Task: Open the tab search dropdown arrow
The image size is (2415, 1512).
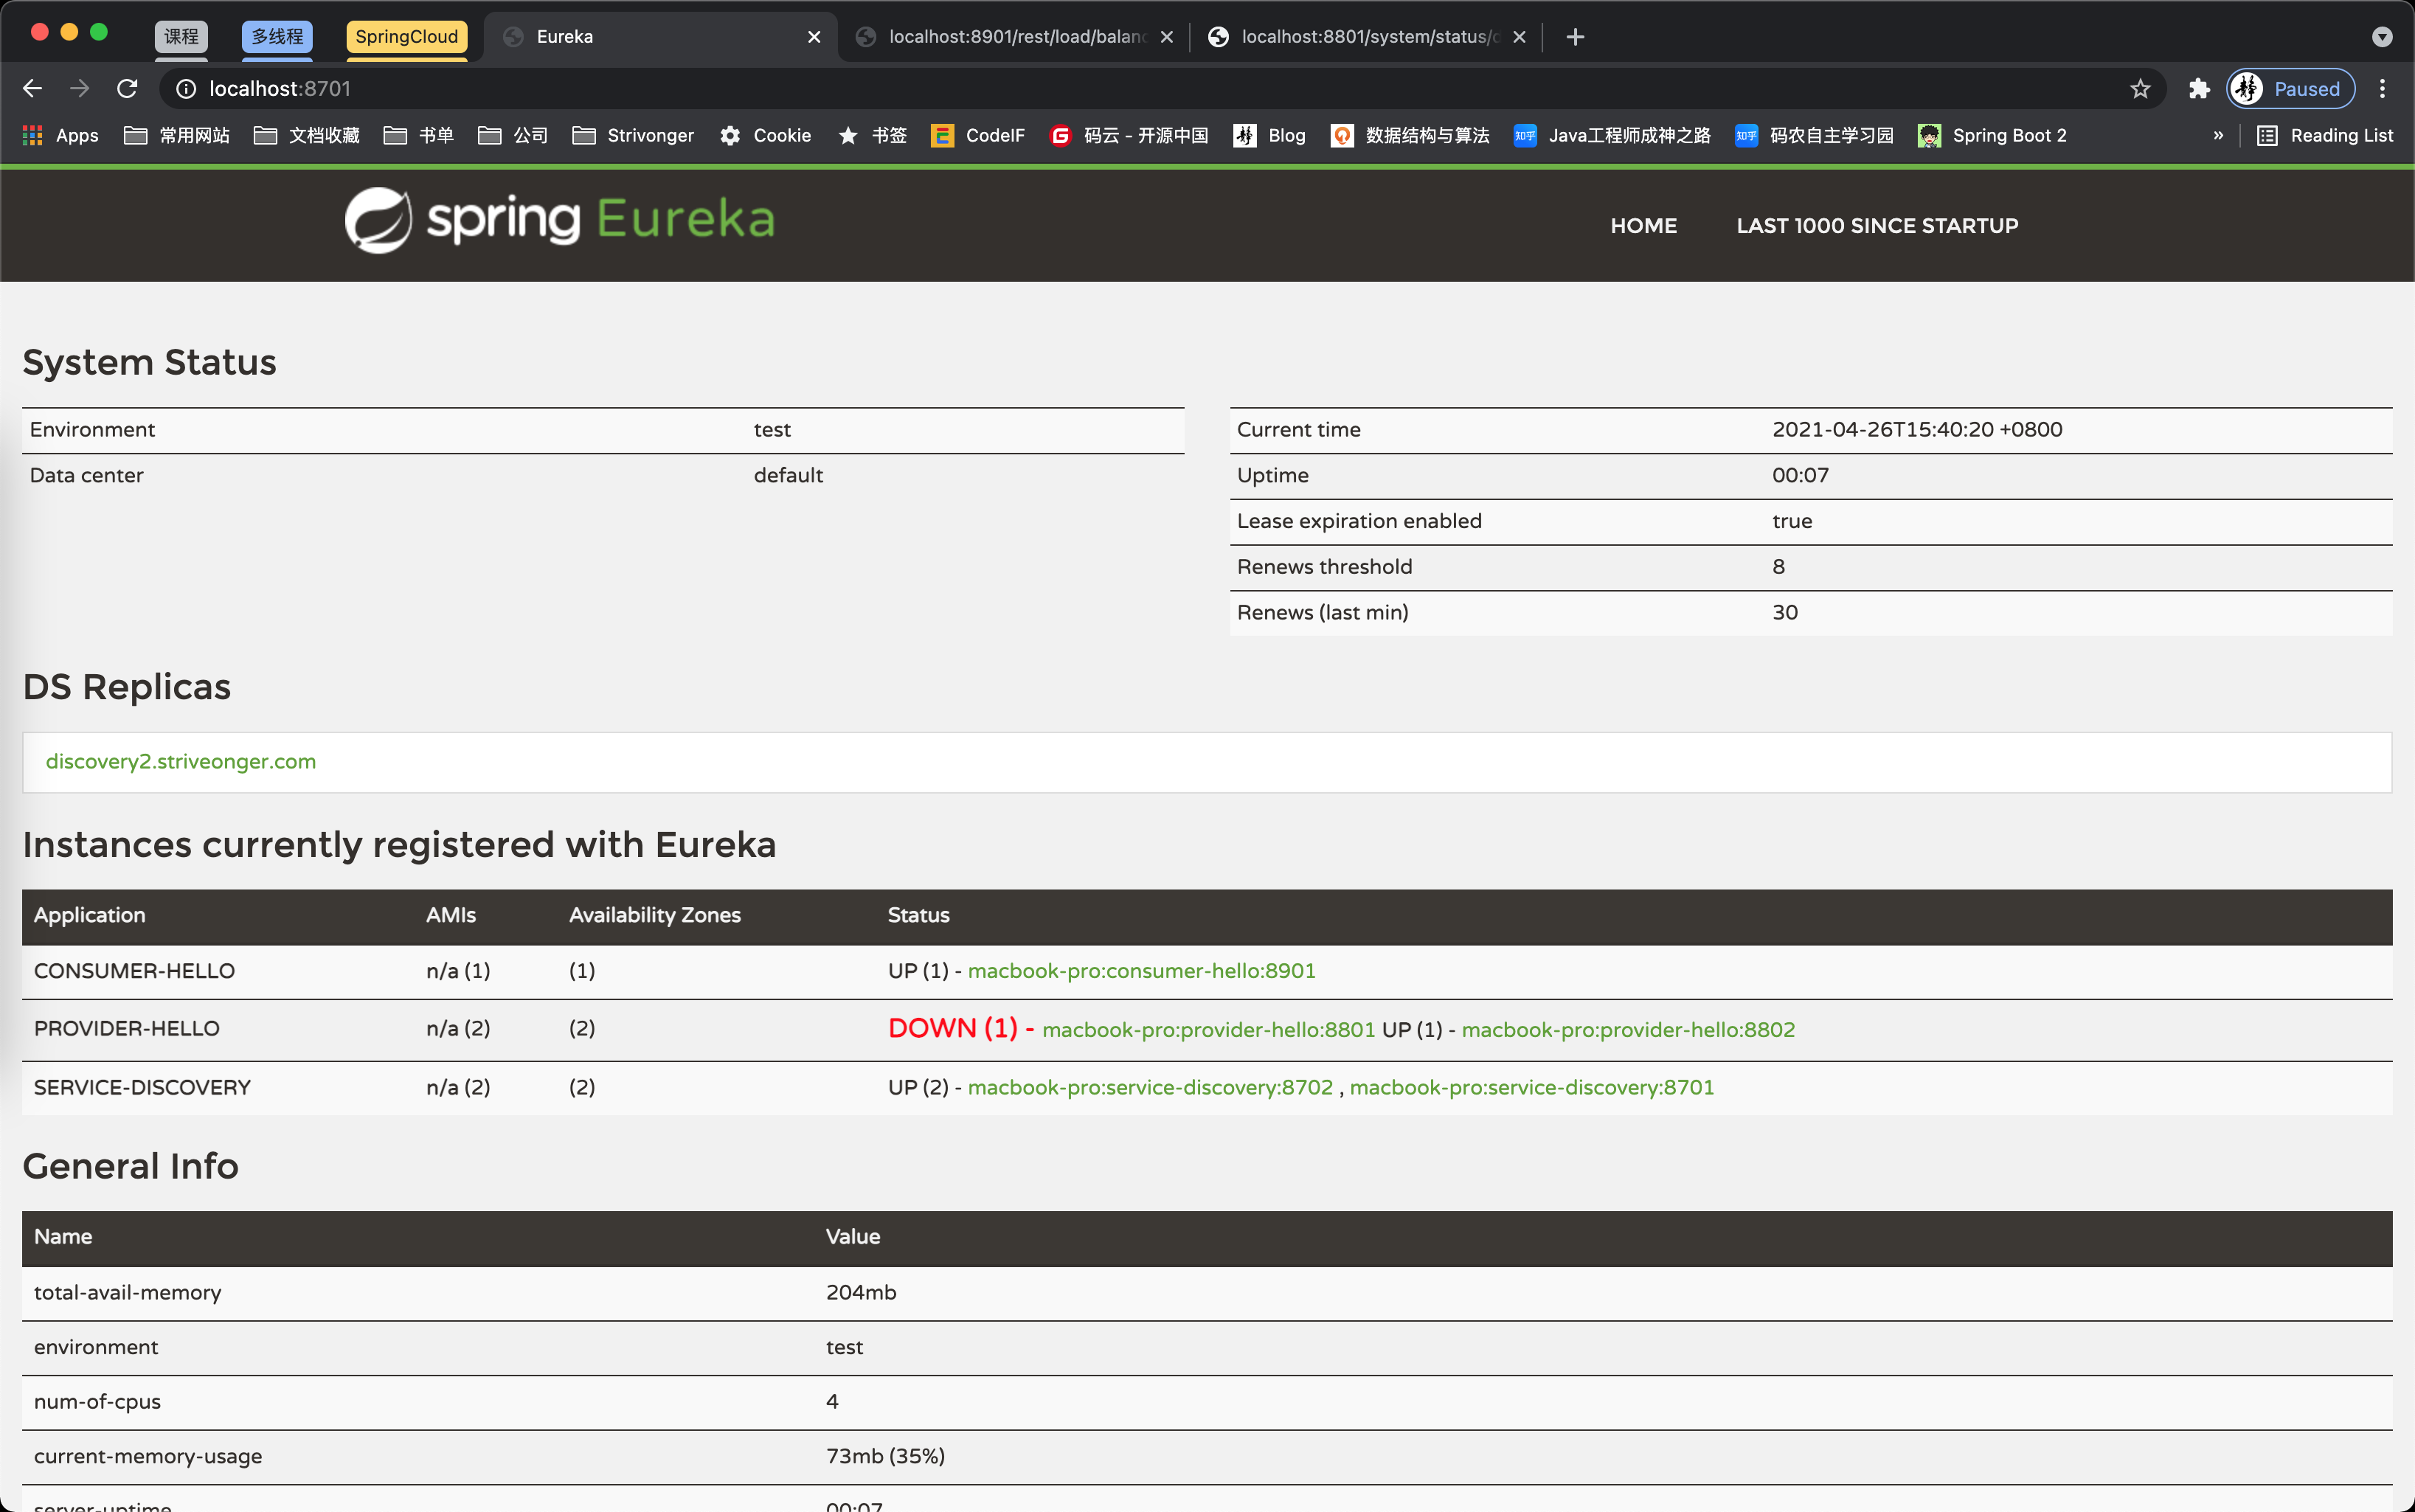Action: coord(2382,37)
